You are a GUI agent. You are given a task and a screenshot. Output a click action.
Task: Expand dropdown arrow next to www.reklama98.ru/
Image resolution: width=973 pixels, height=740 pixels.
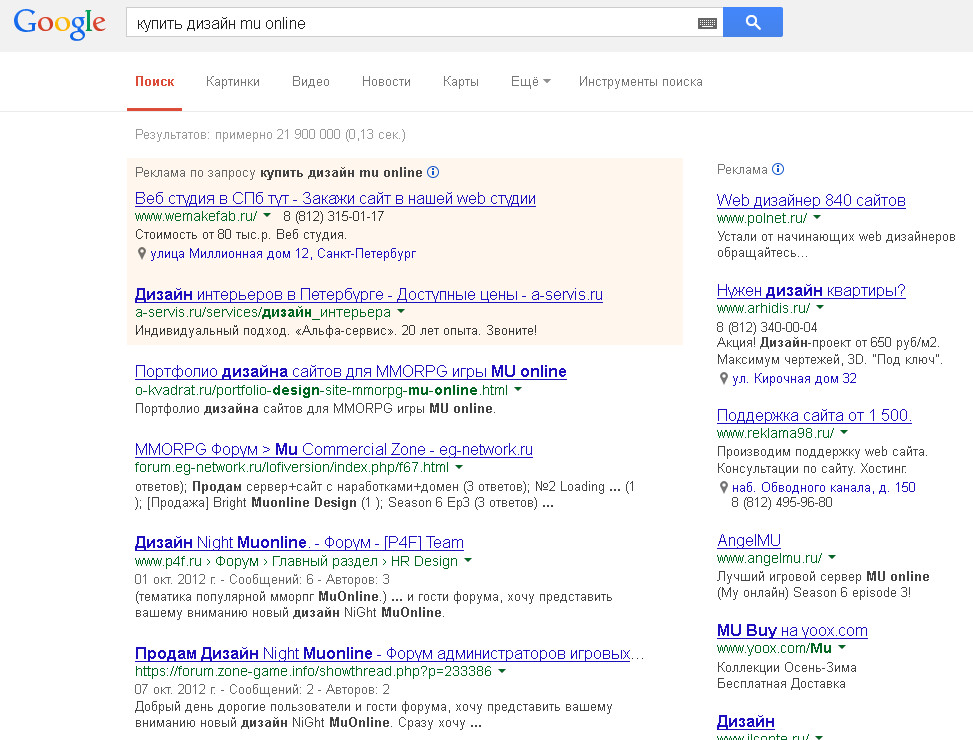pyautogui.click(x=844, y=432)
